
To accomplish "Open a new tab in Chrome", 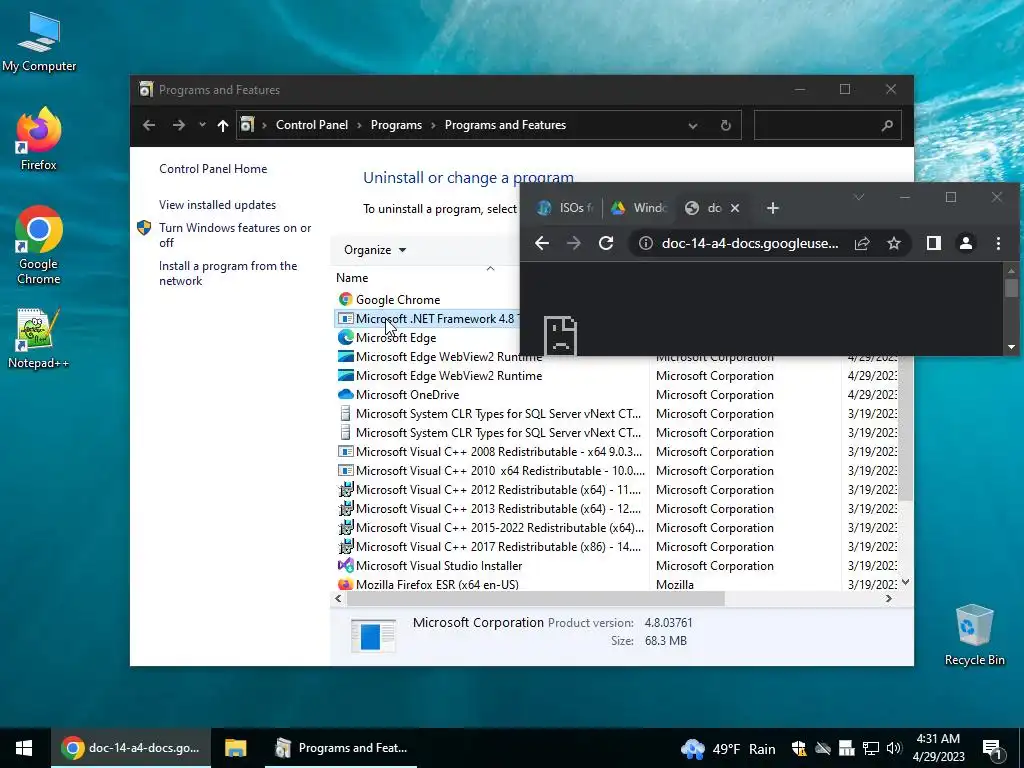I will coord(773,208).
